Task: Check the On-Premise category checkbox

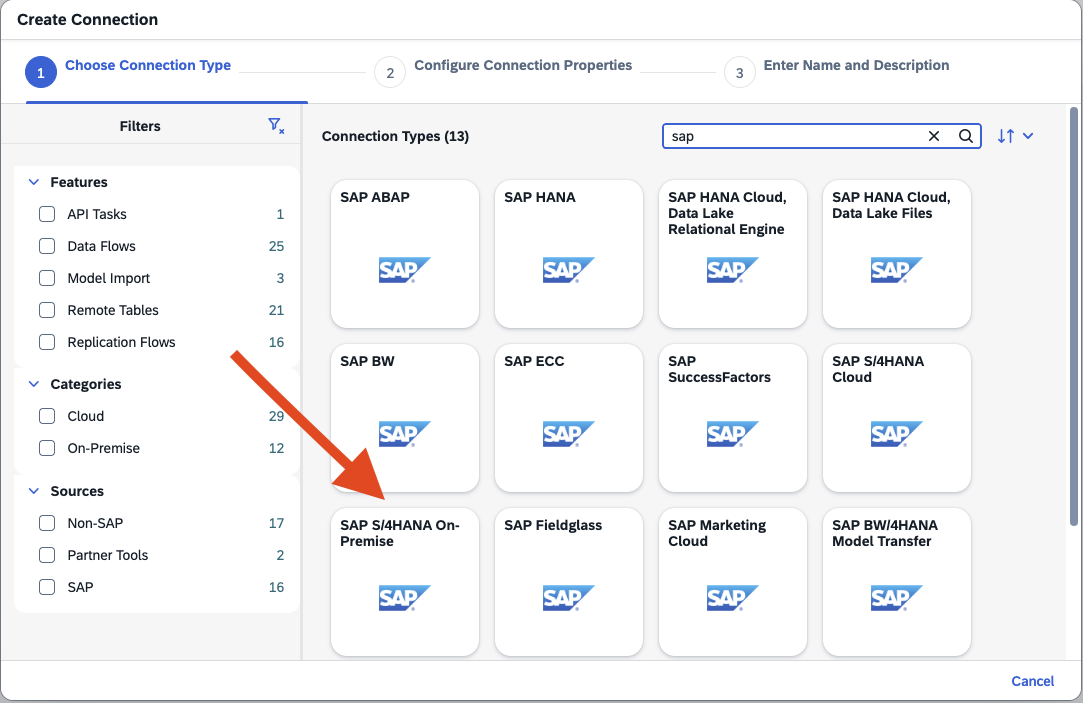Action: pos(47,448)
